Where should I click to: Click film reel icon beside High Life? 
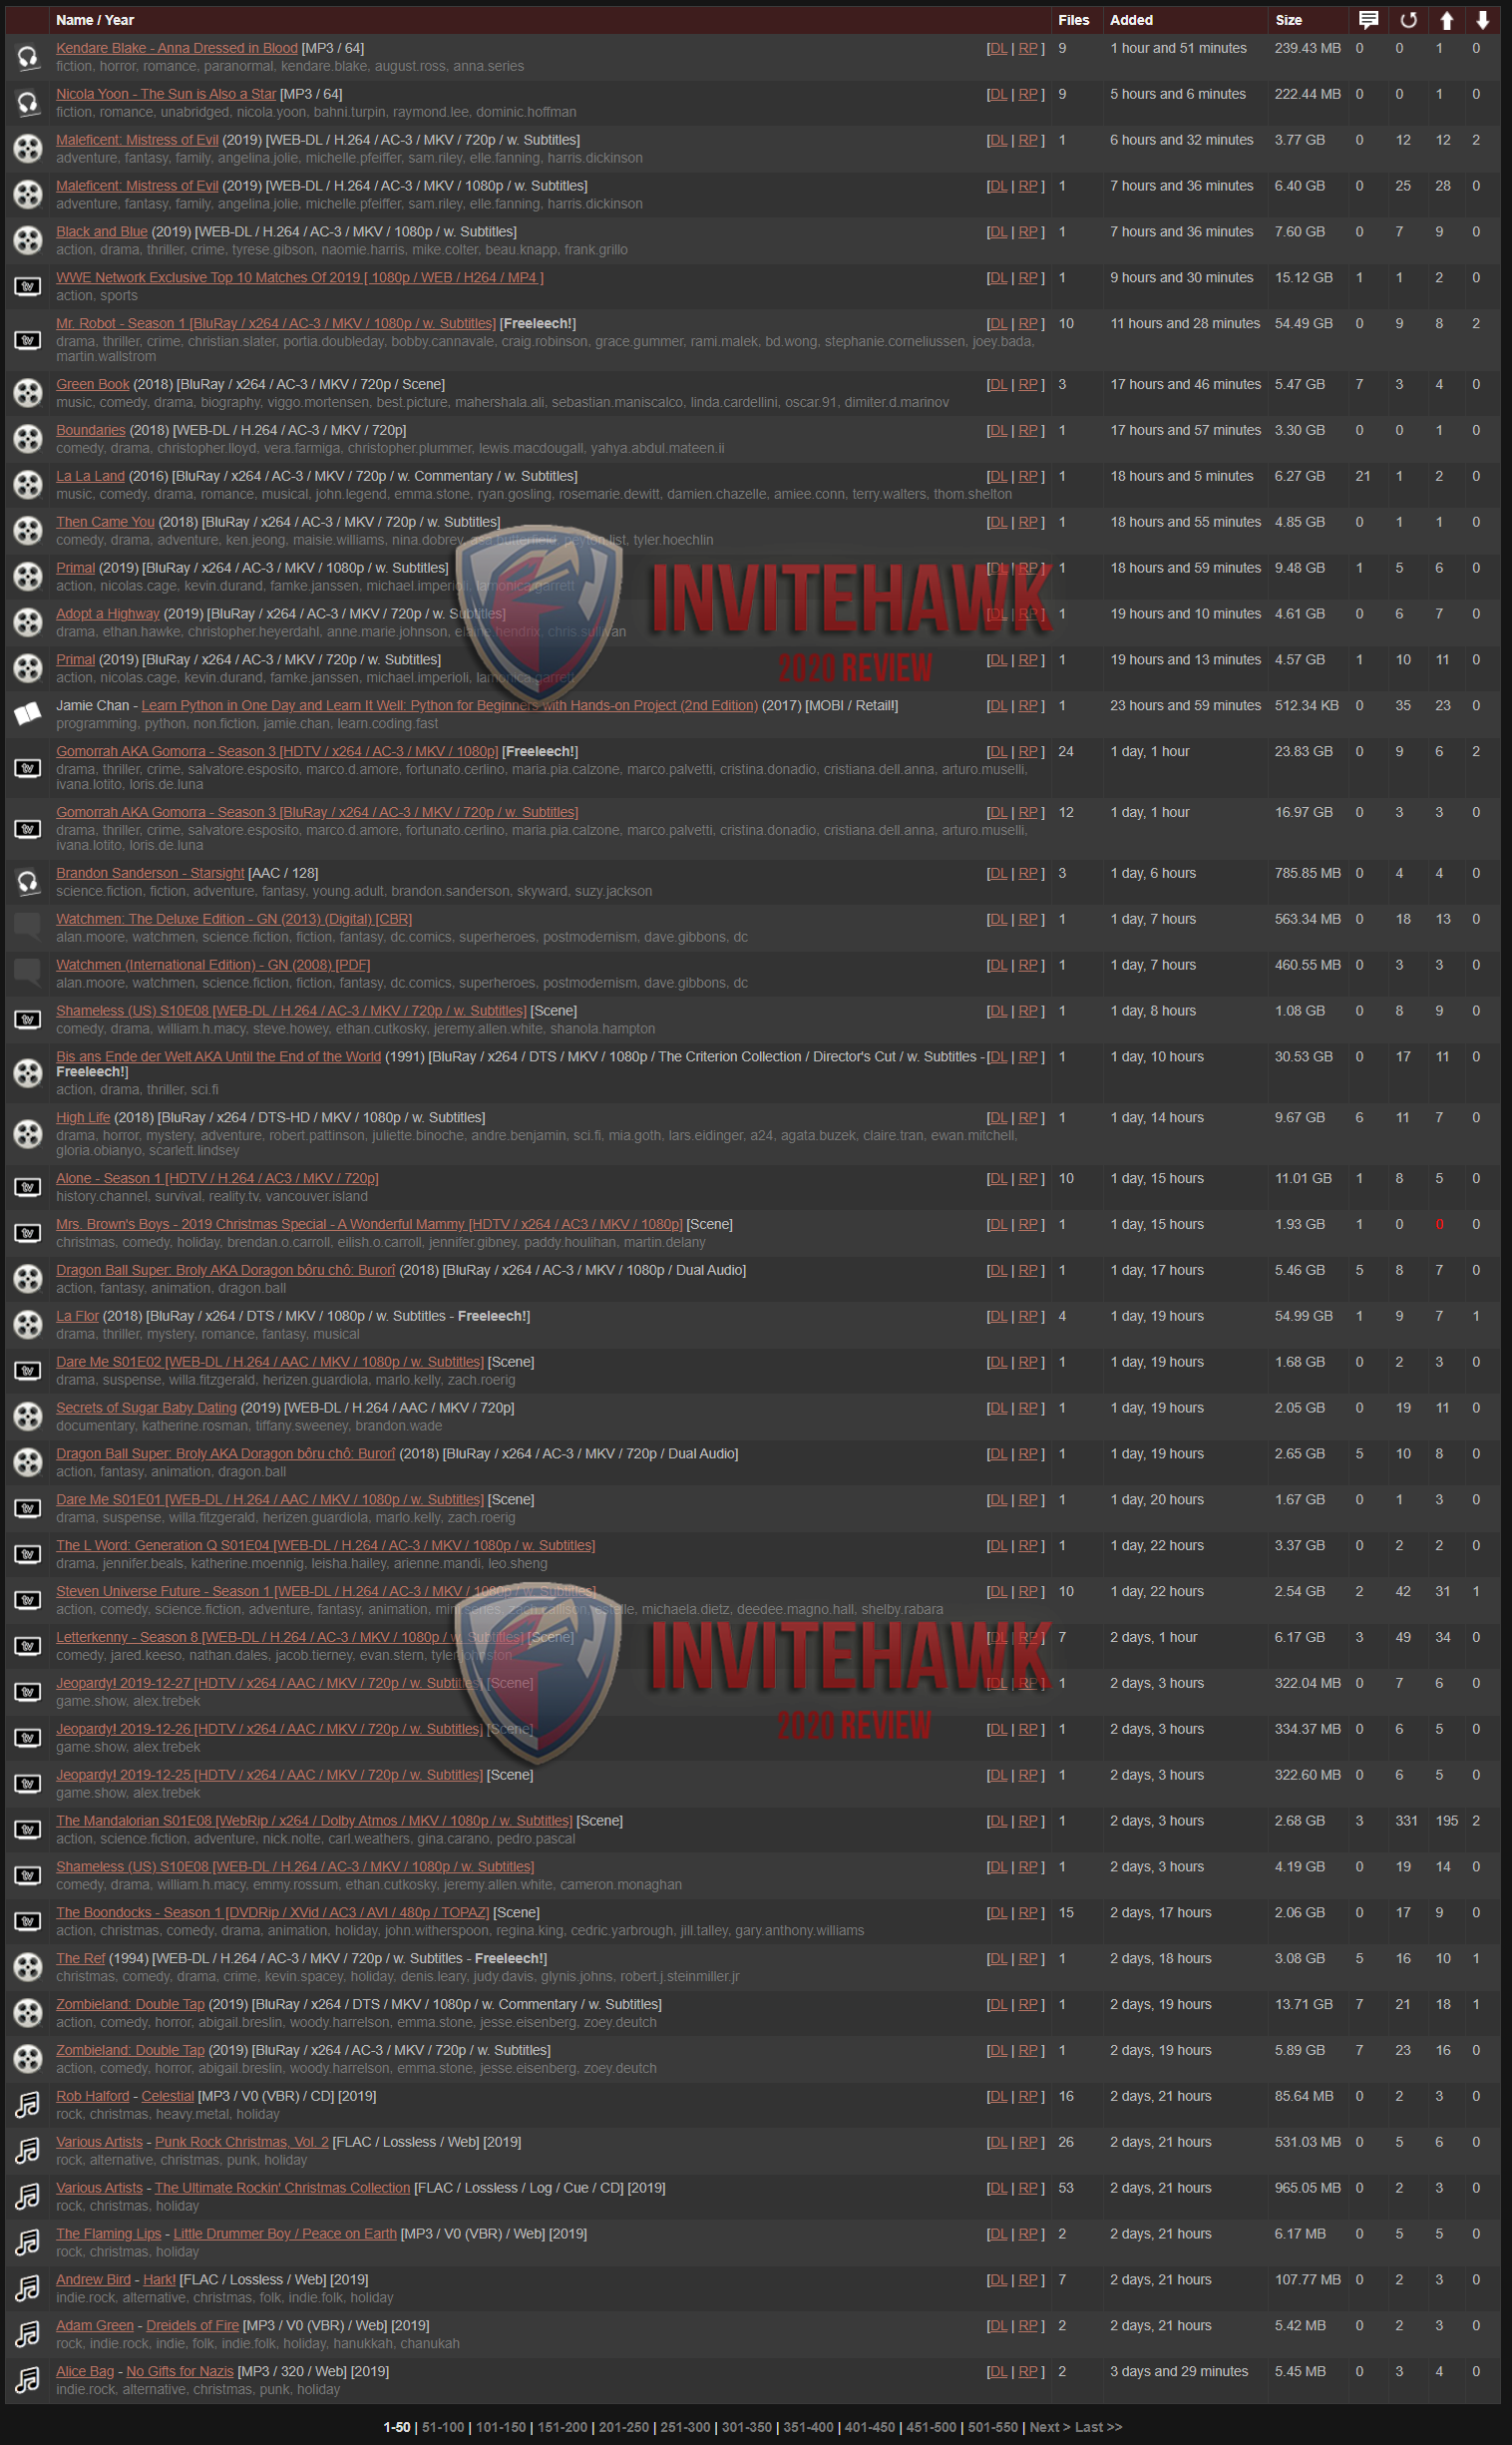click(28, 1134)
